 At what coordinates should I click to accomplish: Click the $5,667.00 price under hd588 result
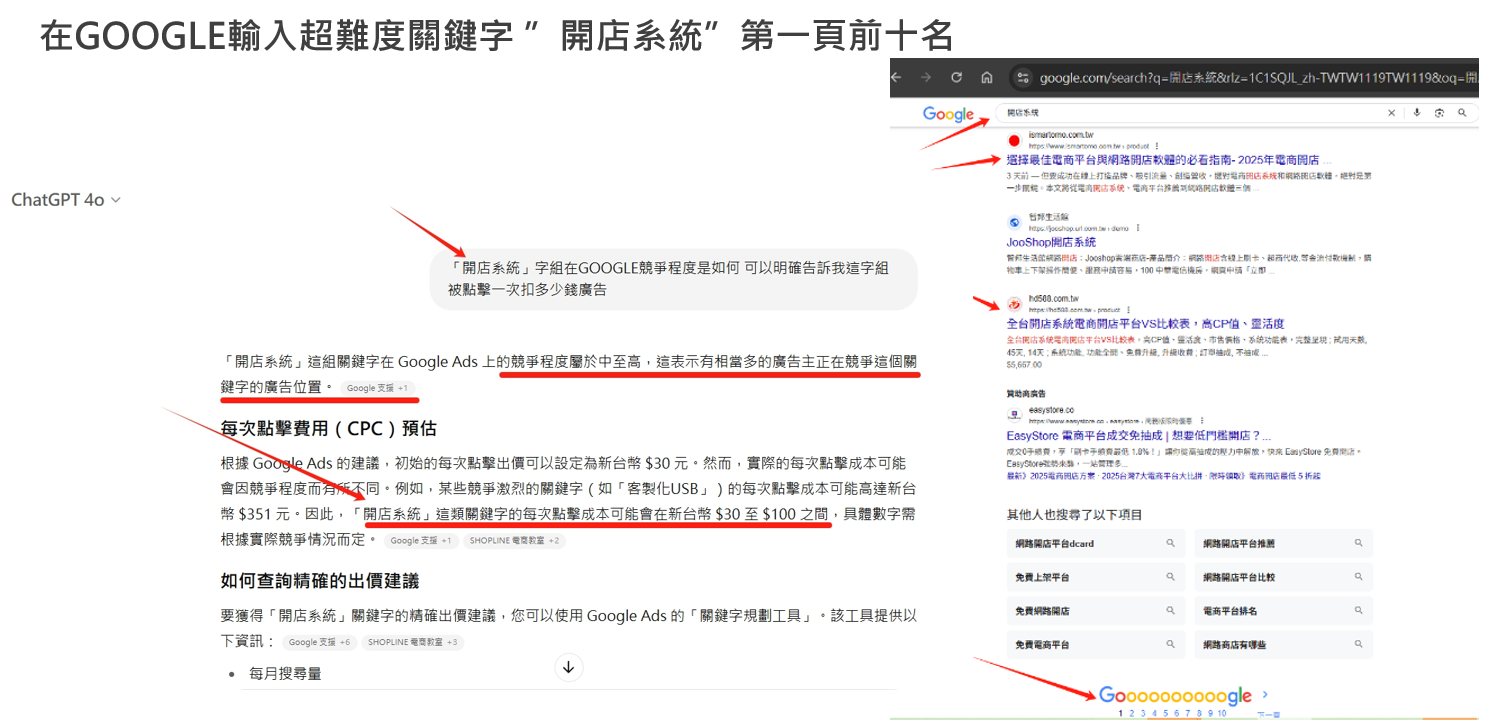(x=1024, y=365)
